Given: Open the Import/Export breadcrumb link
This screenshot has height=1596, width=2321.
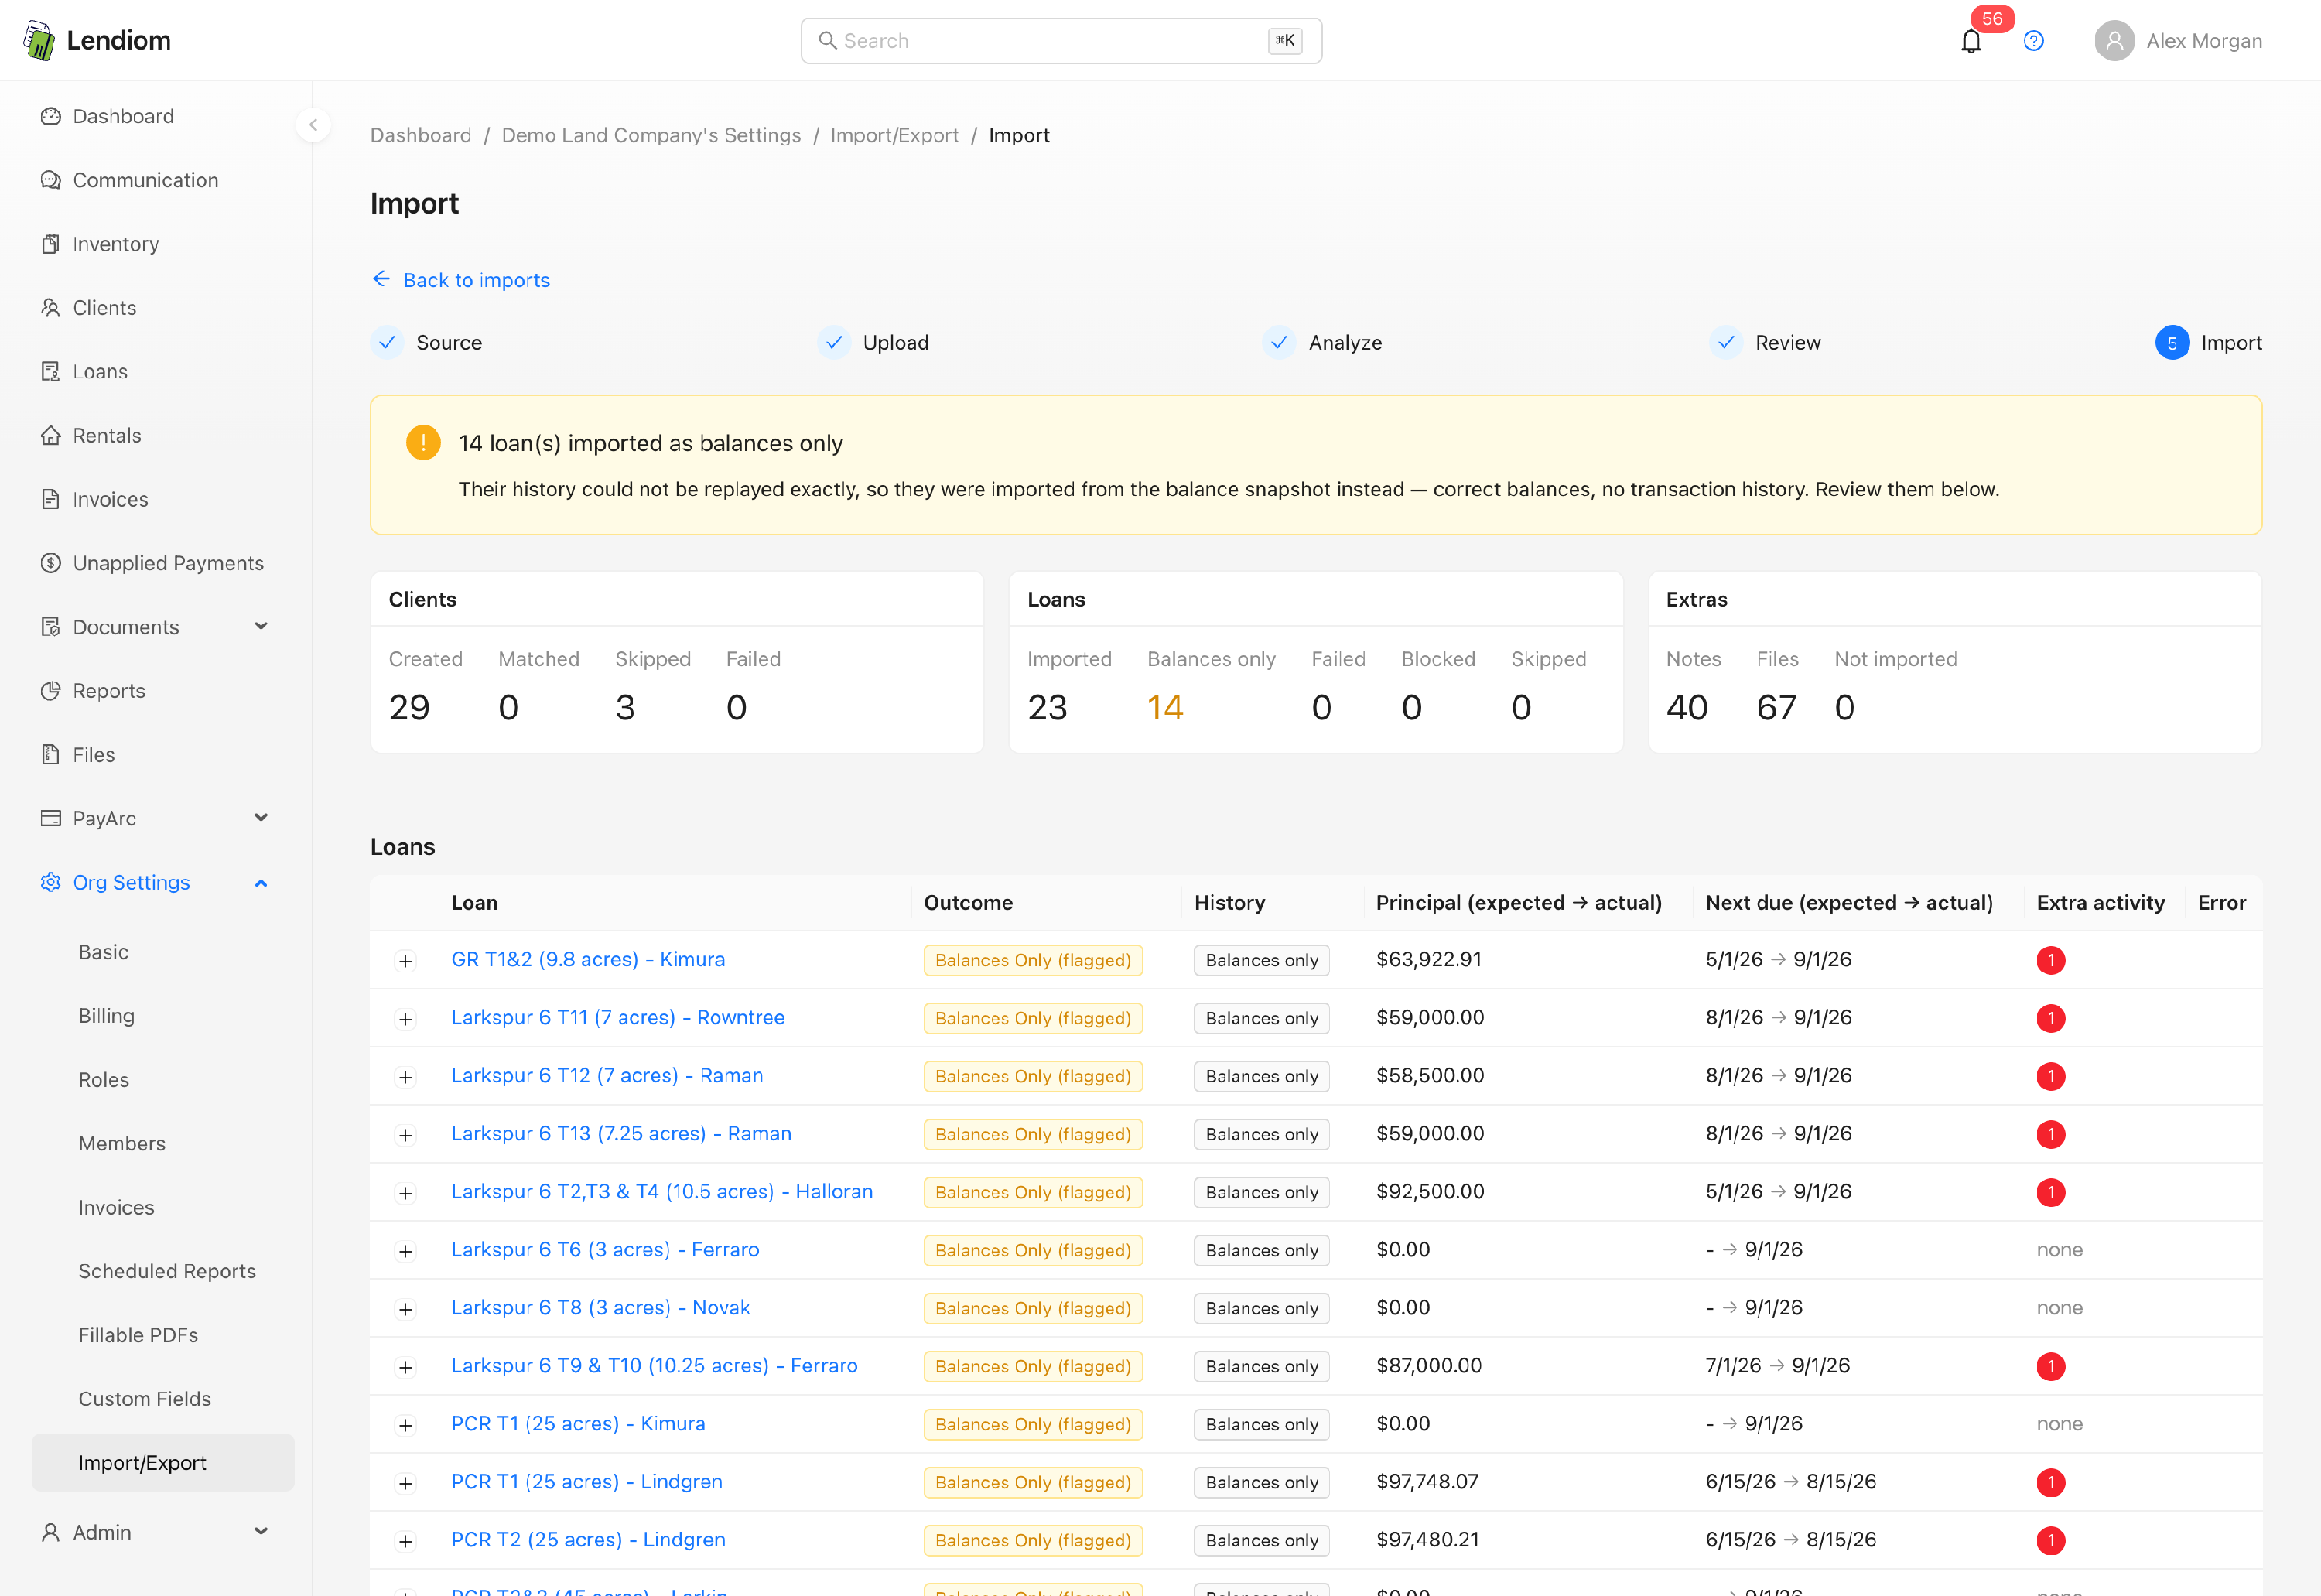Looking at the screenshot, I should click(894, 135).
